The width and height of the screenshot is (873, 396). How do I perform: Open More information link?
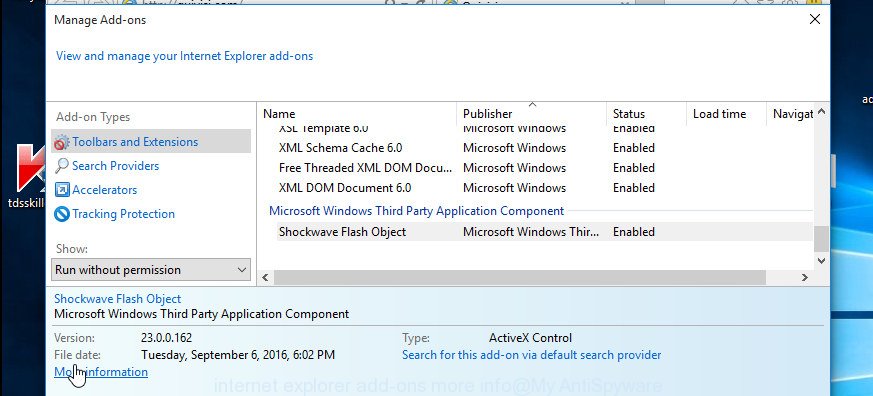pyautogui.click(x=101, y=372)
